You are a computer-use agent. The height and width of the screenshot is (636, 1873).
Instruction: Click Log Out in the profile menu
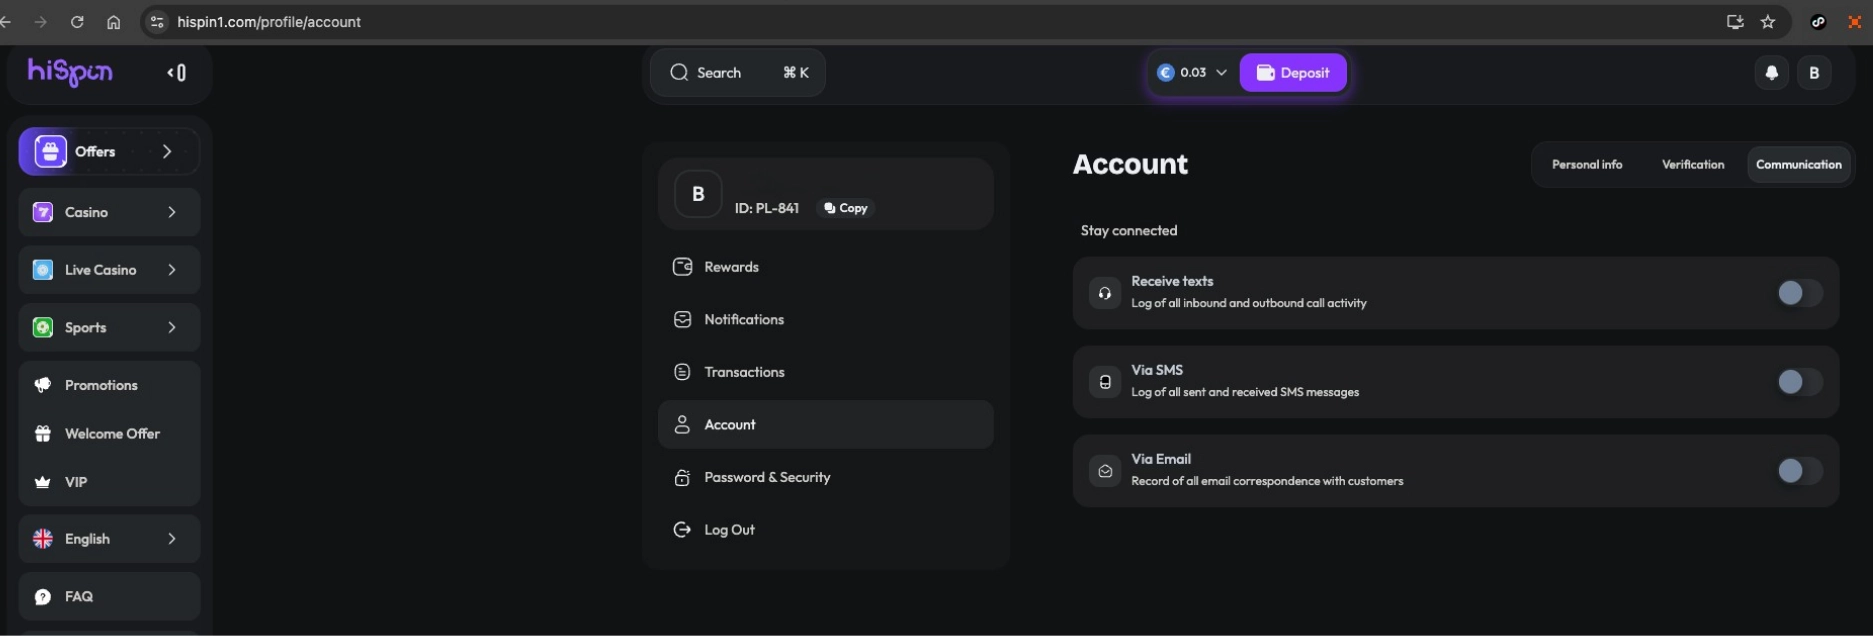point(826,530)
